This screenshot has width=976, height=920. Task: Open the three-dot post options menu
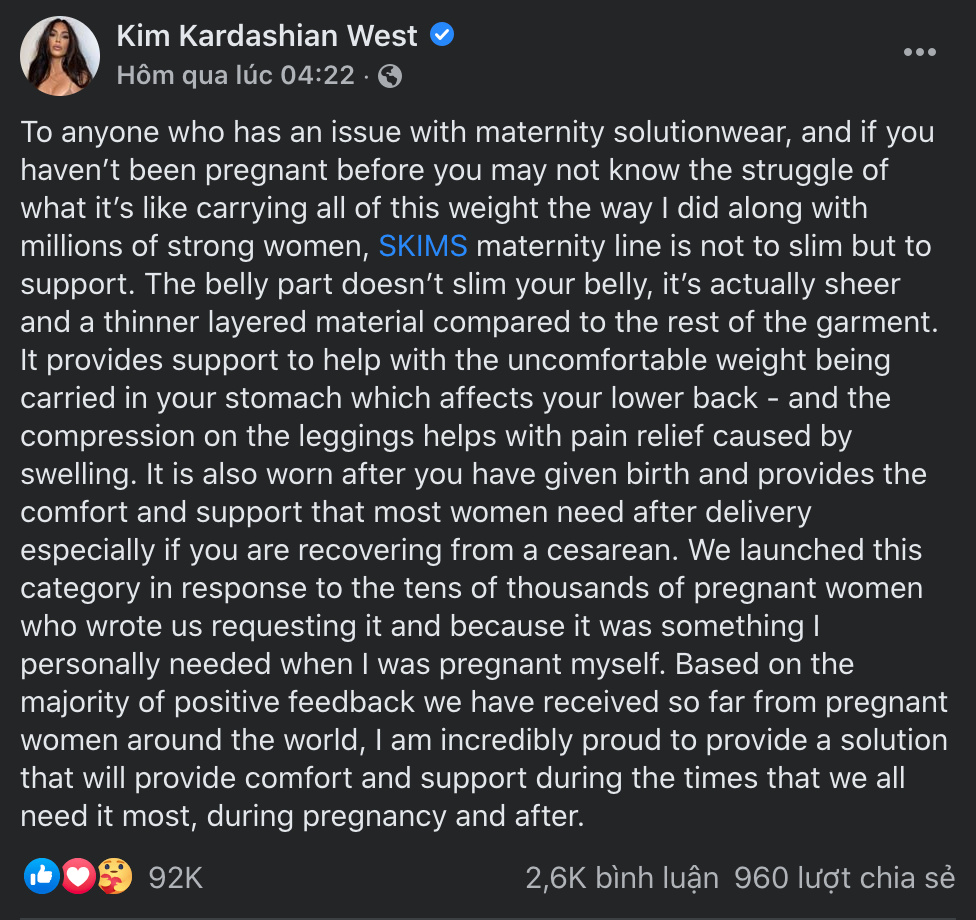tap(919, 52)
